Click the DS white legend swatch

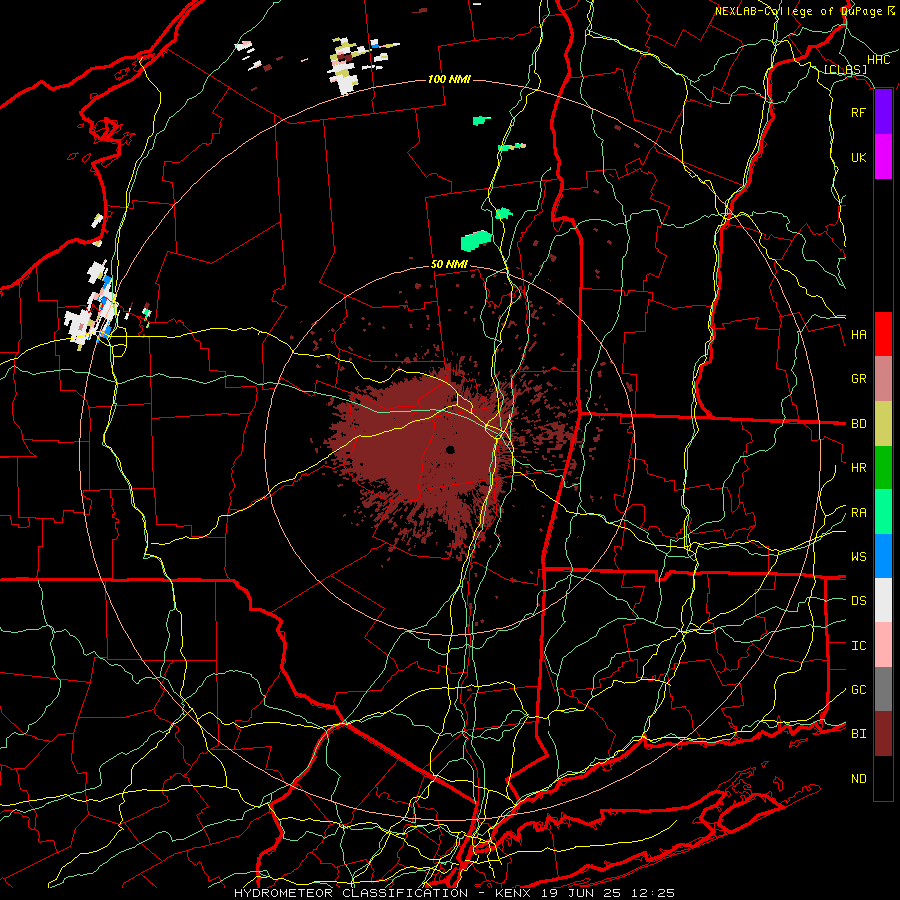(x=883, y=600)
